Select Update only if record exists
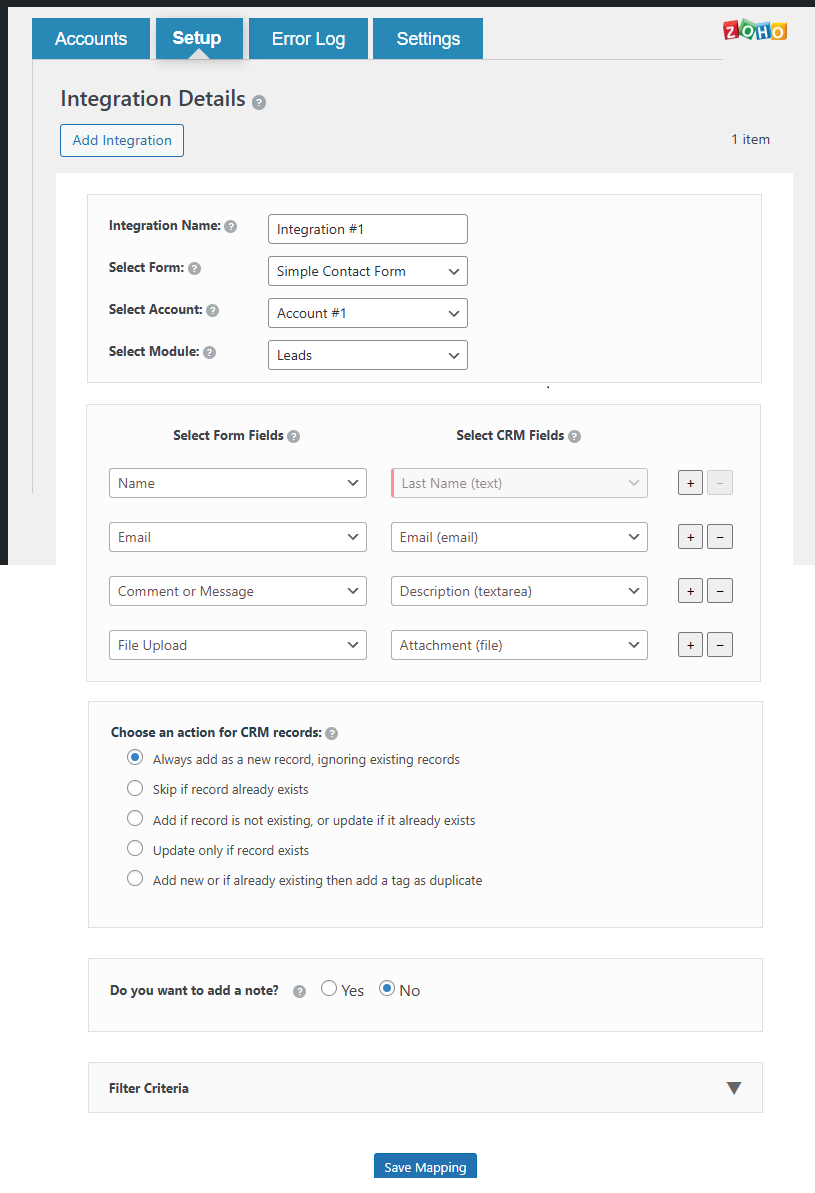815x1193 pixels. point(135,848)
